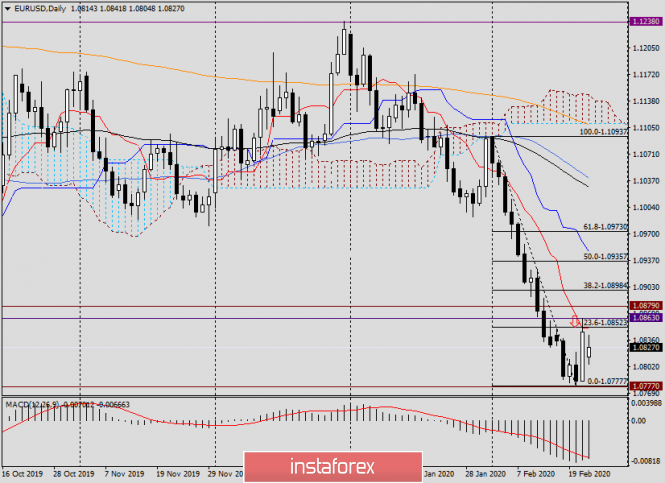The width and height of the screenshot is (665, 483).
Task: Click the MACD 0.00 scale value
Action: tap(637, 420)
